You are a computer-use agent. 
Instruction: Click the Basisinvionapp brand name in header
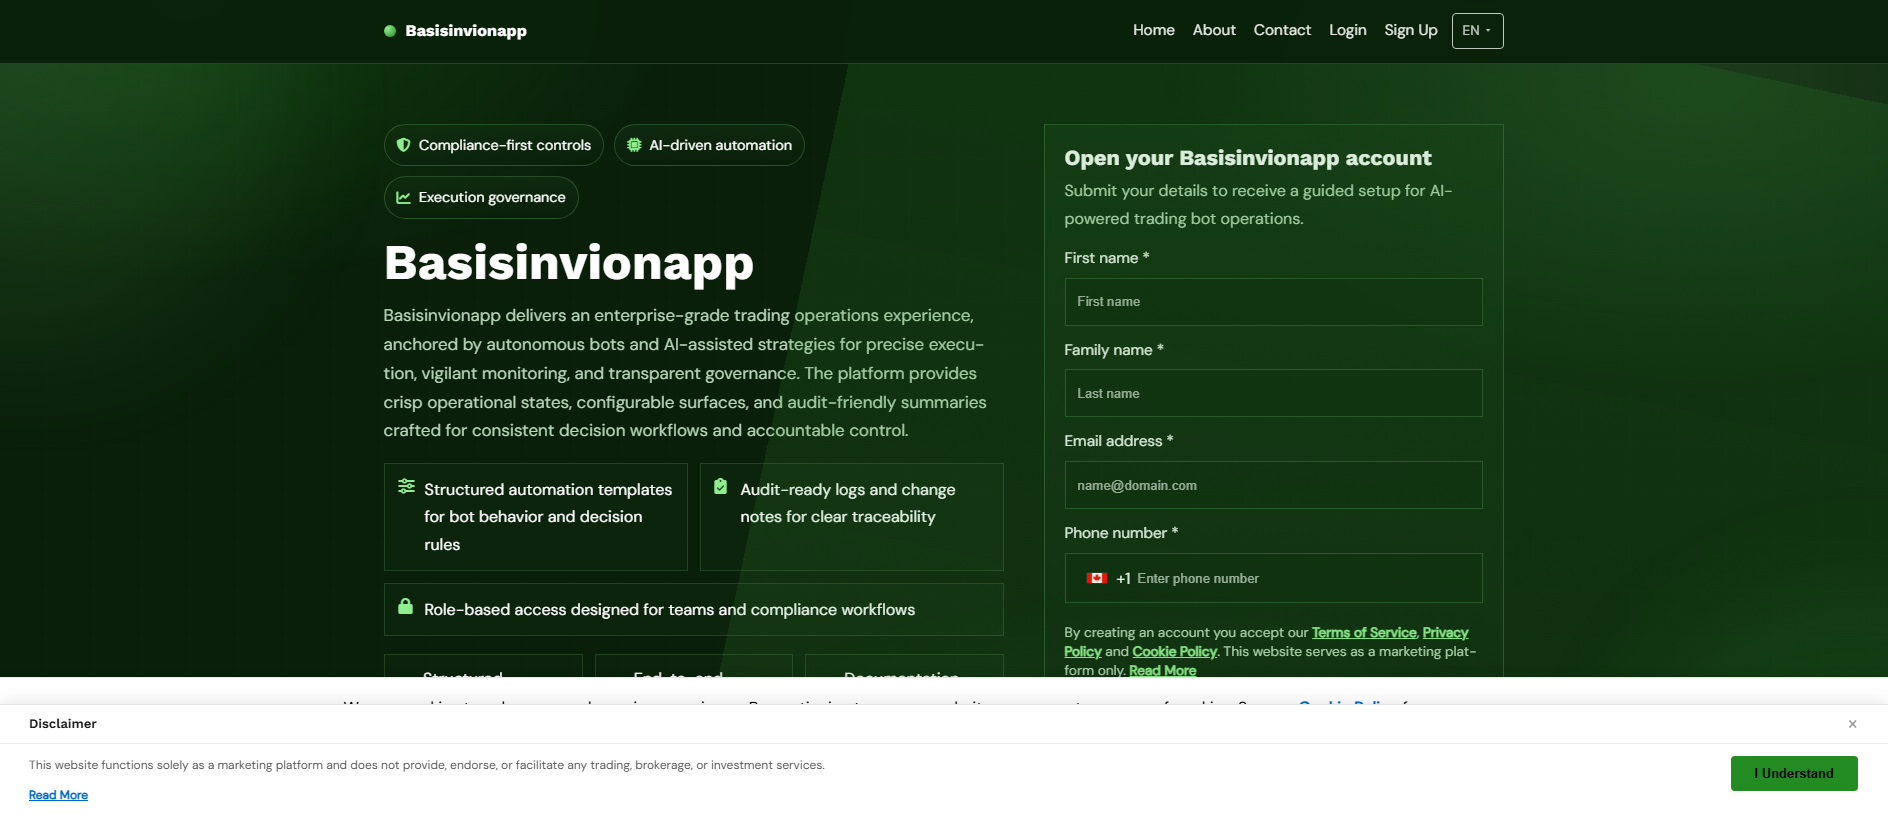click(466, 31)
